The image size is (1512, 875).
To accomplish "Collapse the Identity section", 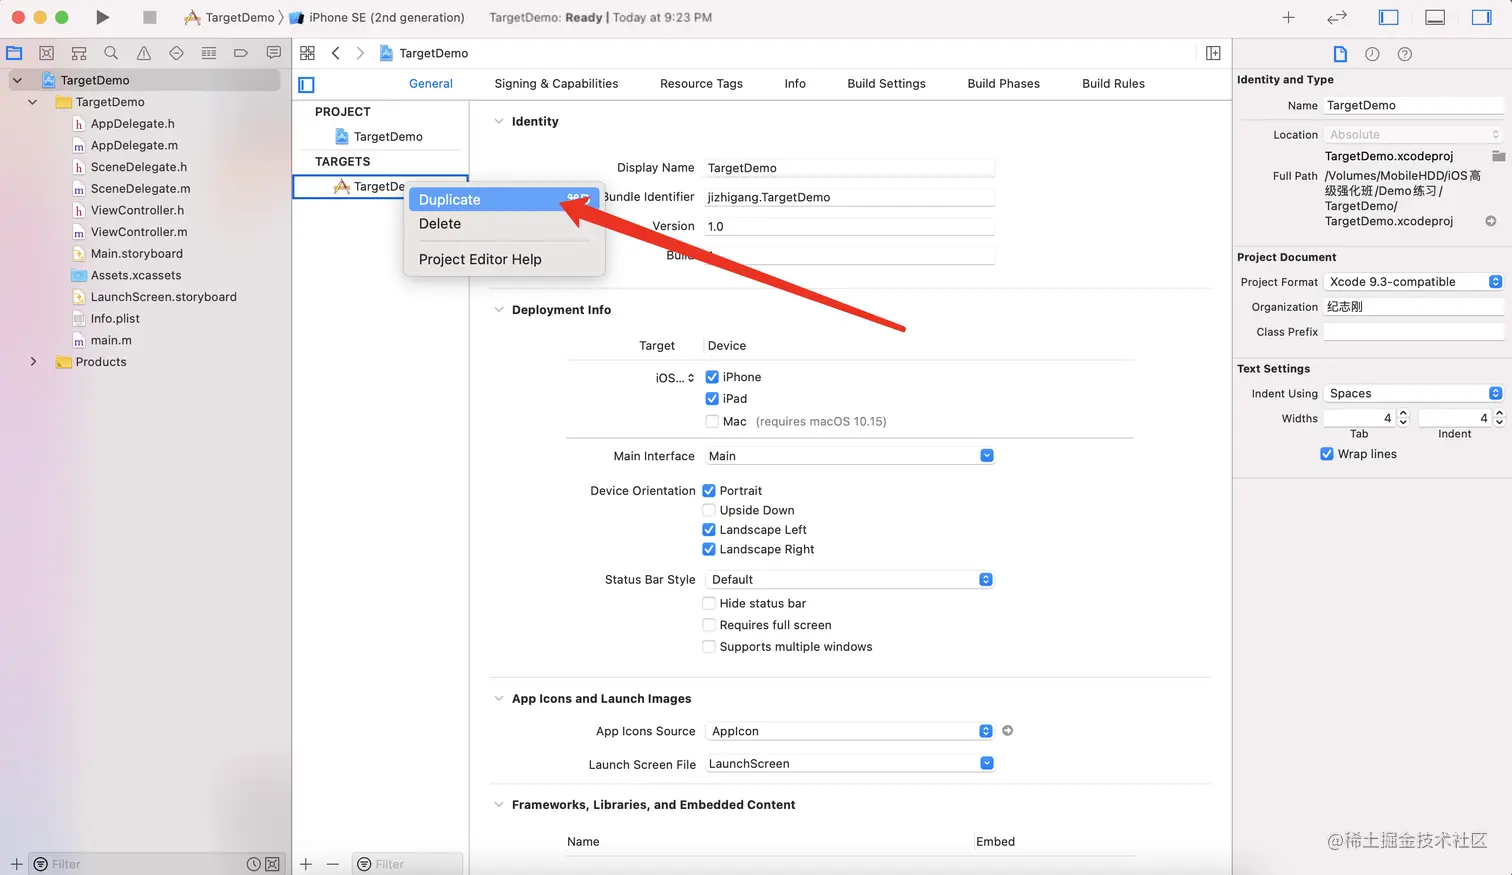I will [499, 121].
